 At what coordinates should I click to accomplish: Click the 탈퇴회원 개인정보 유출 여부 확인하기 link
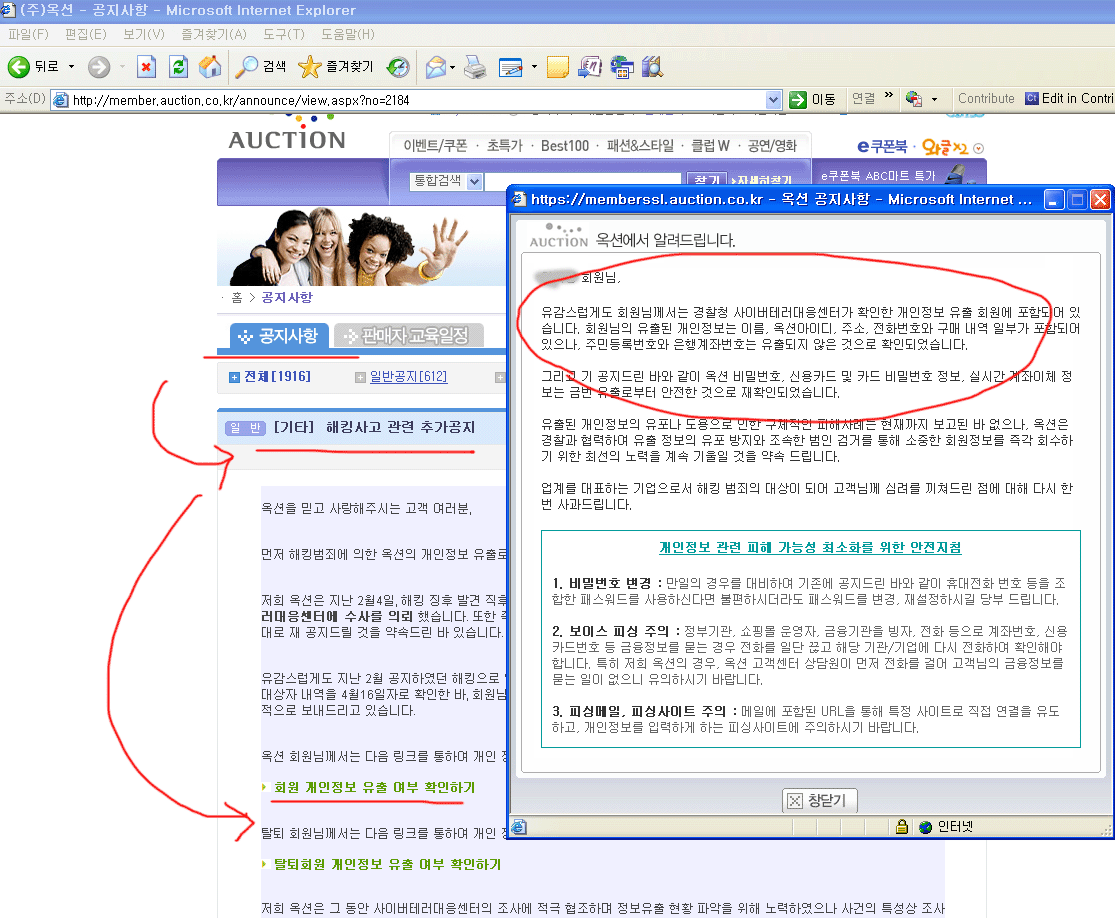(x=388, y=865)
